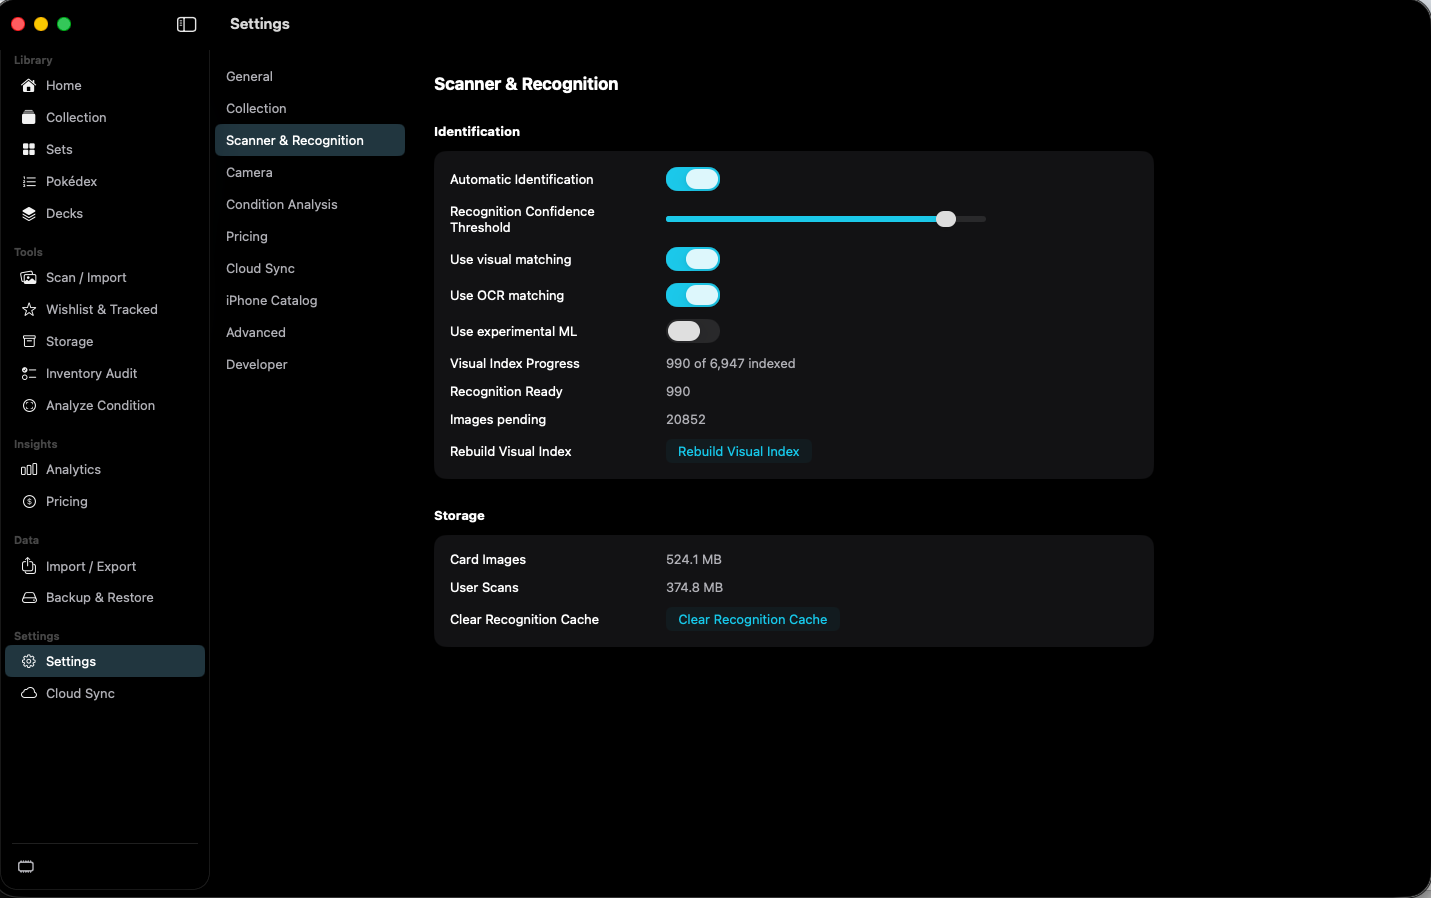
Task: Click Rebuild Visual Index button
Action: 739,451
